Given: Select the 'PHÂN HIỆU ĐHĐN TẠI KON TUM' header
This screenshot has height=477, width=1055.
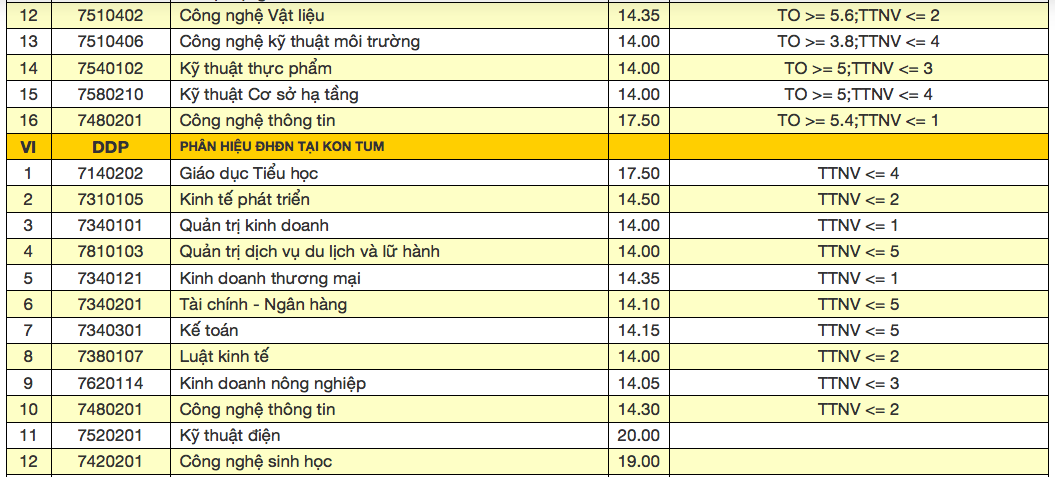Looking at the screenshot, I should [x=282, y=147].
